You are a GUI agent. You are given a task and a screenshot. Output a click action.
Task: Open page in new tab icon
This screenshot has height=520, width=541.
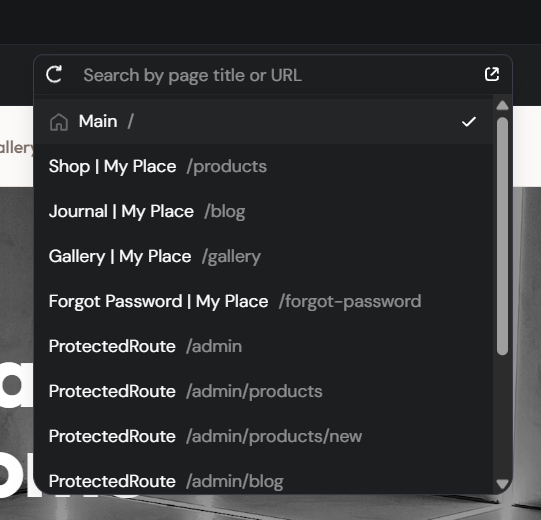point(492,74)
